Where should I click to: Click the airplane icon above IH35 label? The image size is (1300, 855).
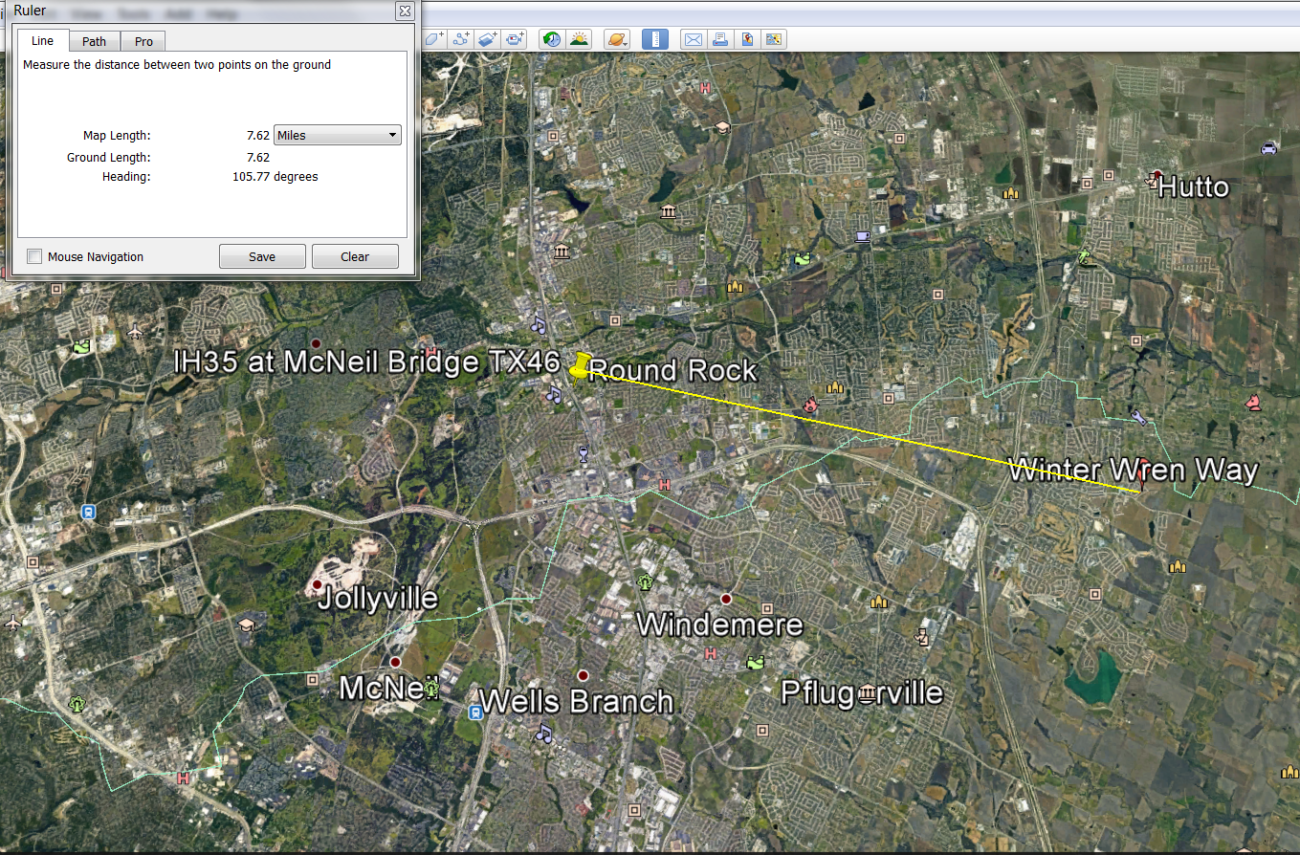point(136,330)
